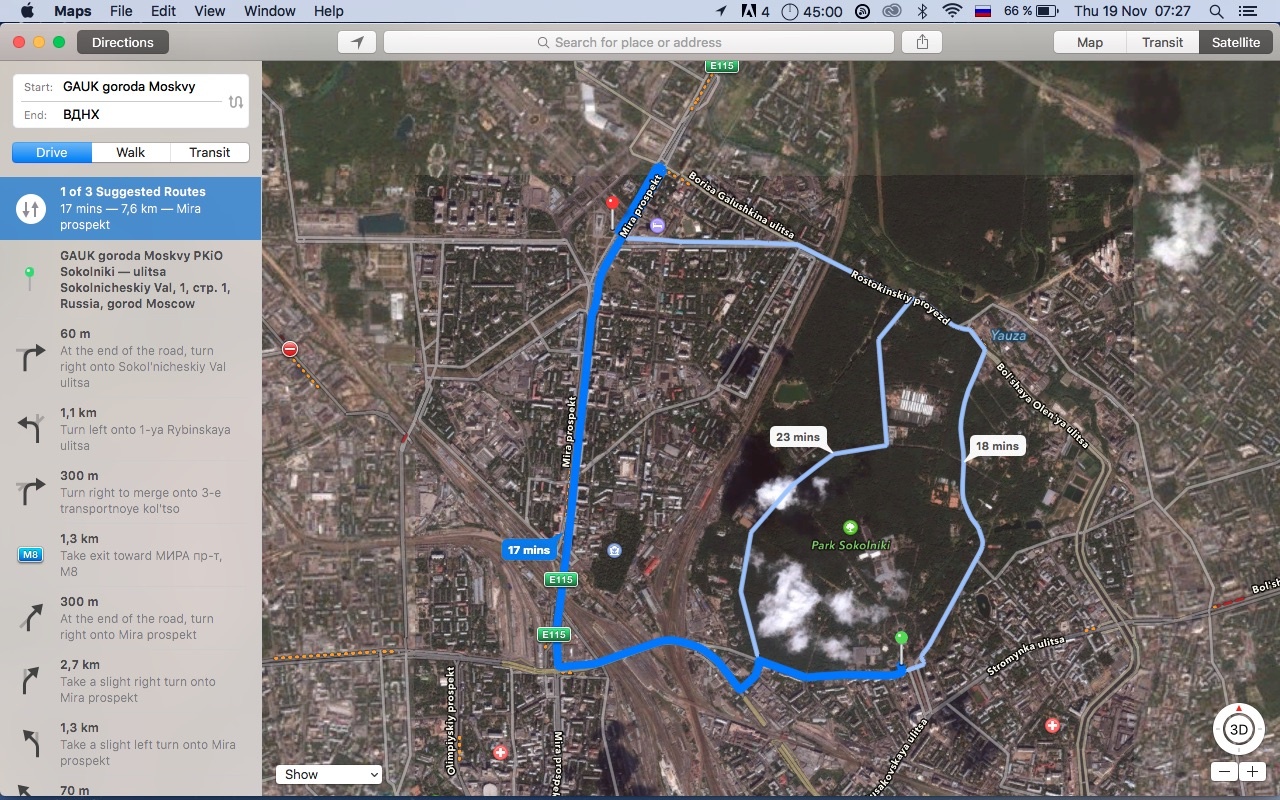Click the 45:00 timer menu bar item
1280x800 pixels.
click(812, 11)
